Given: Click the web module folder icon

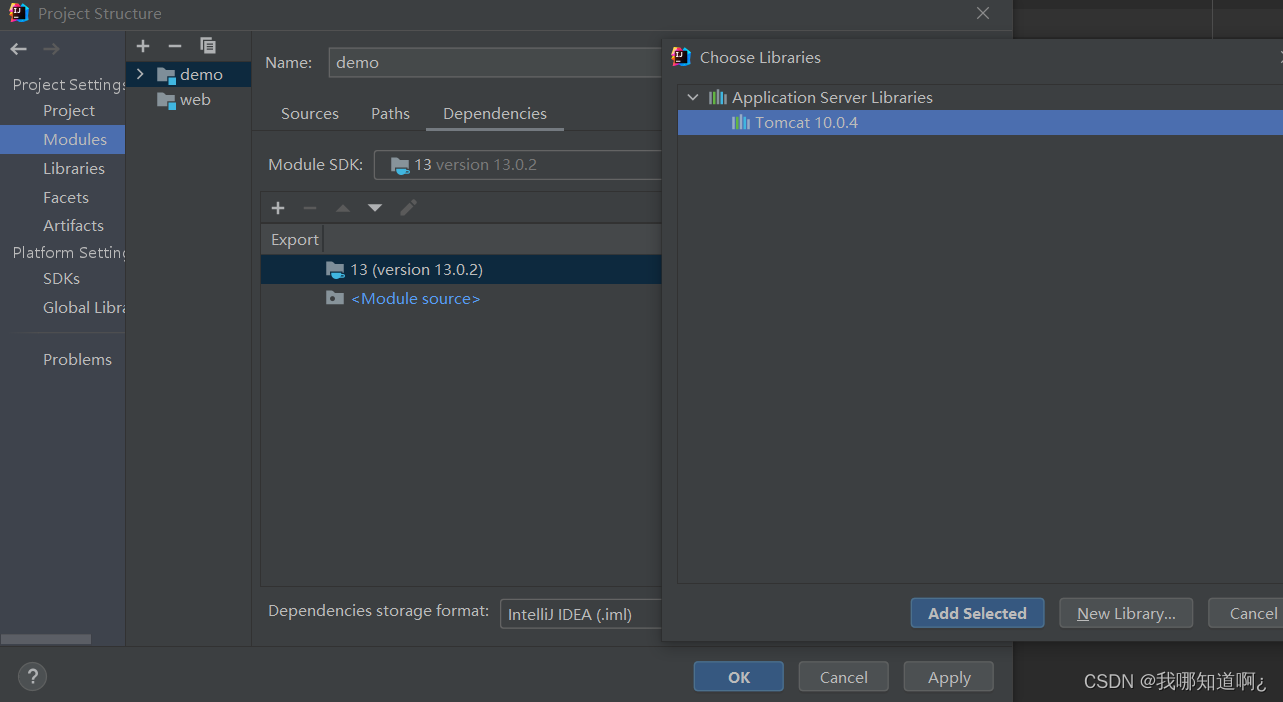Looking at the screenshot, I should click(x=166, y=100).
